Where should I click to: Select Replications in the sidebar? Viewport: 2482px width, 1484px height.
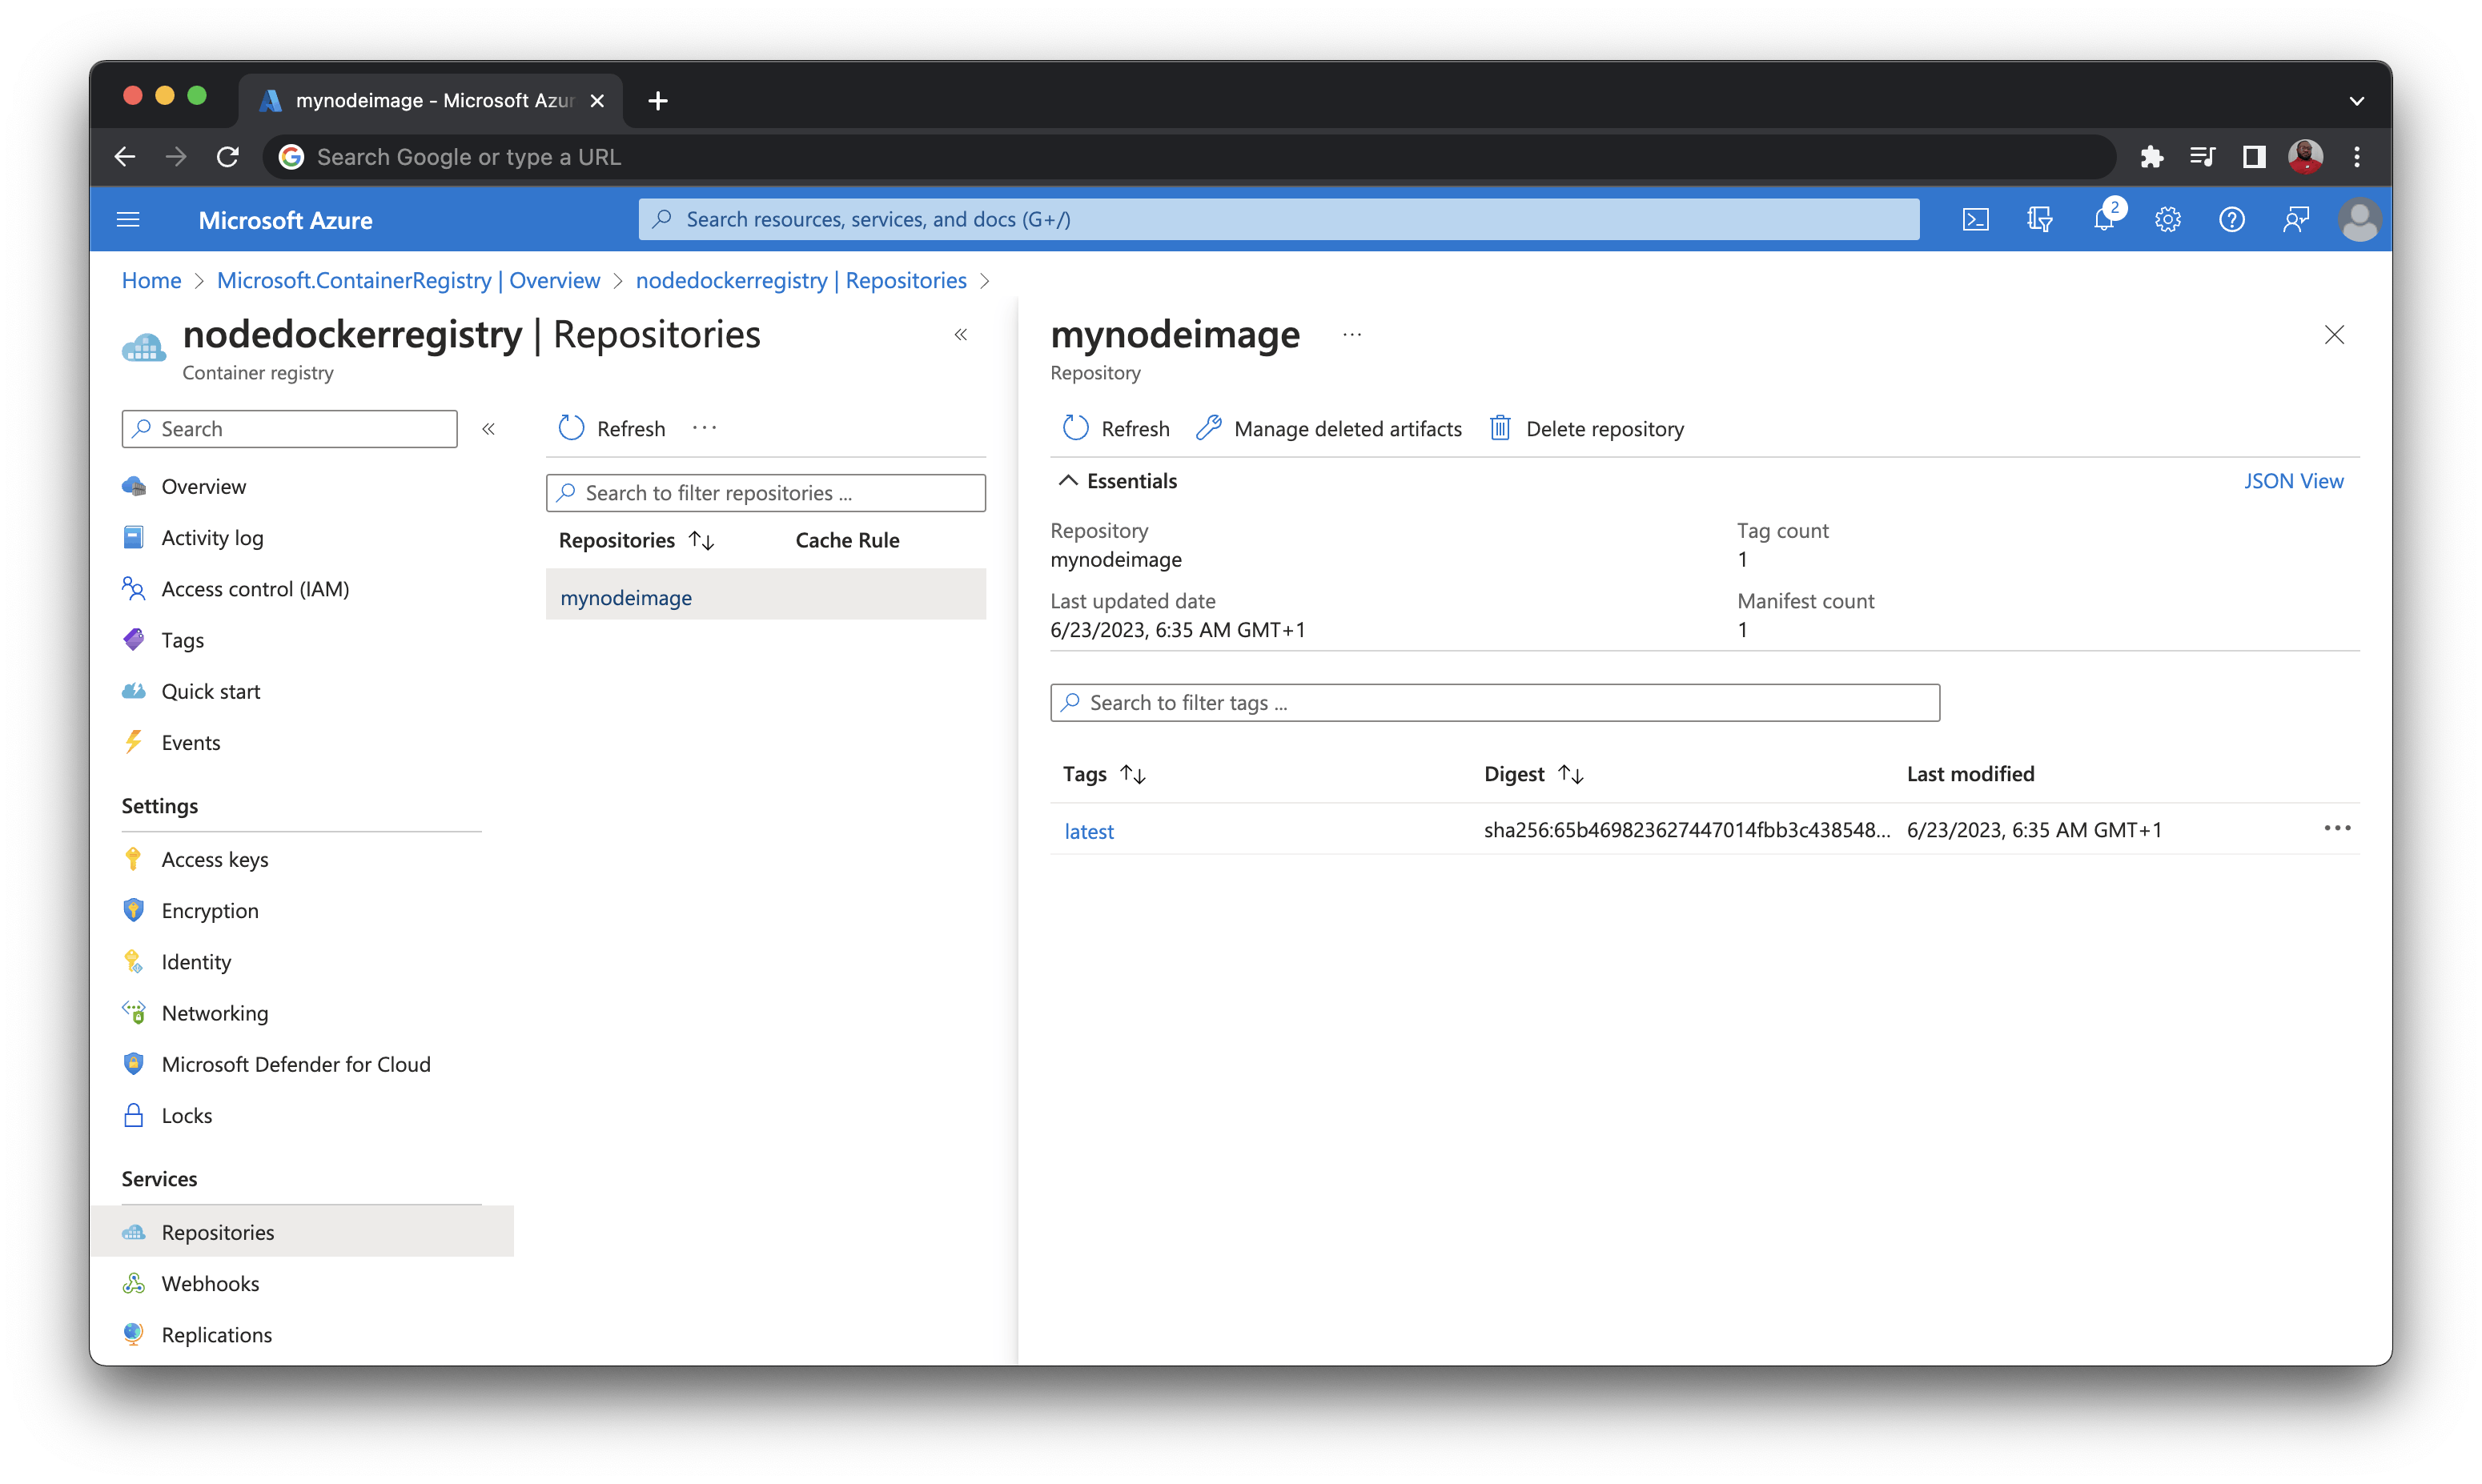pyautogui.click(x=217, y=1334)
